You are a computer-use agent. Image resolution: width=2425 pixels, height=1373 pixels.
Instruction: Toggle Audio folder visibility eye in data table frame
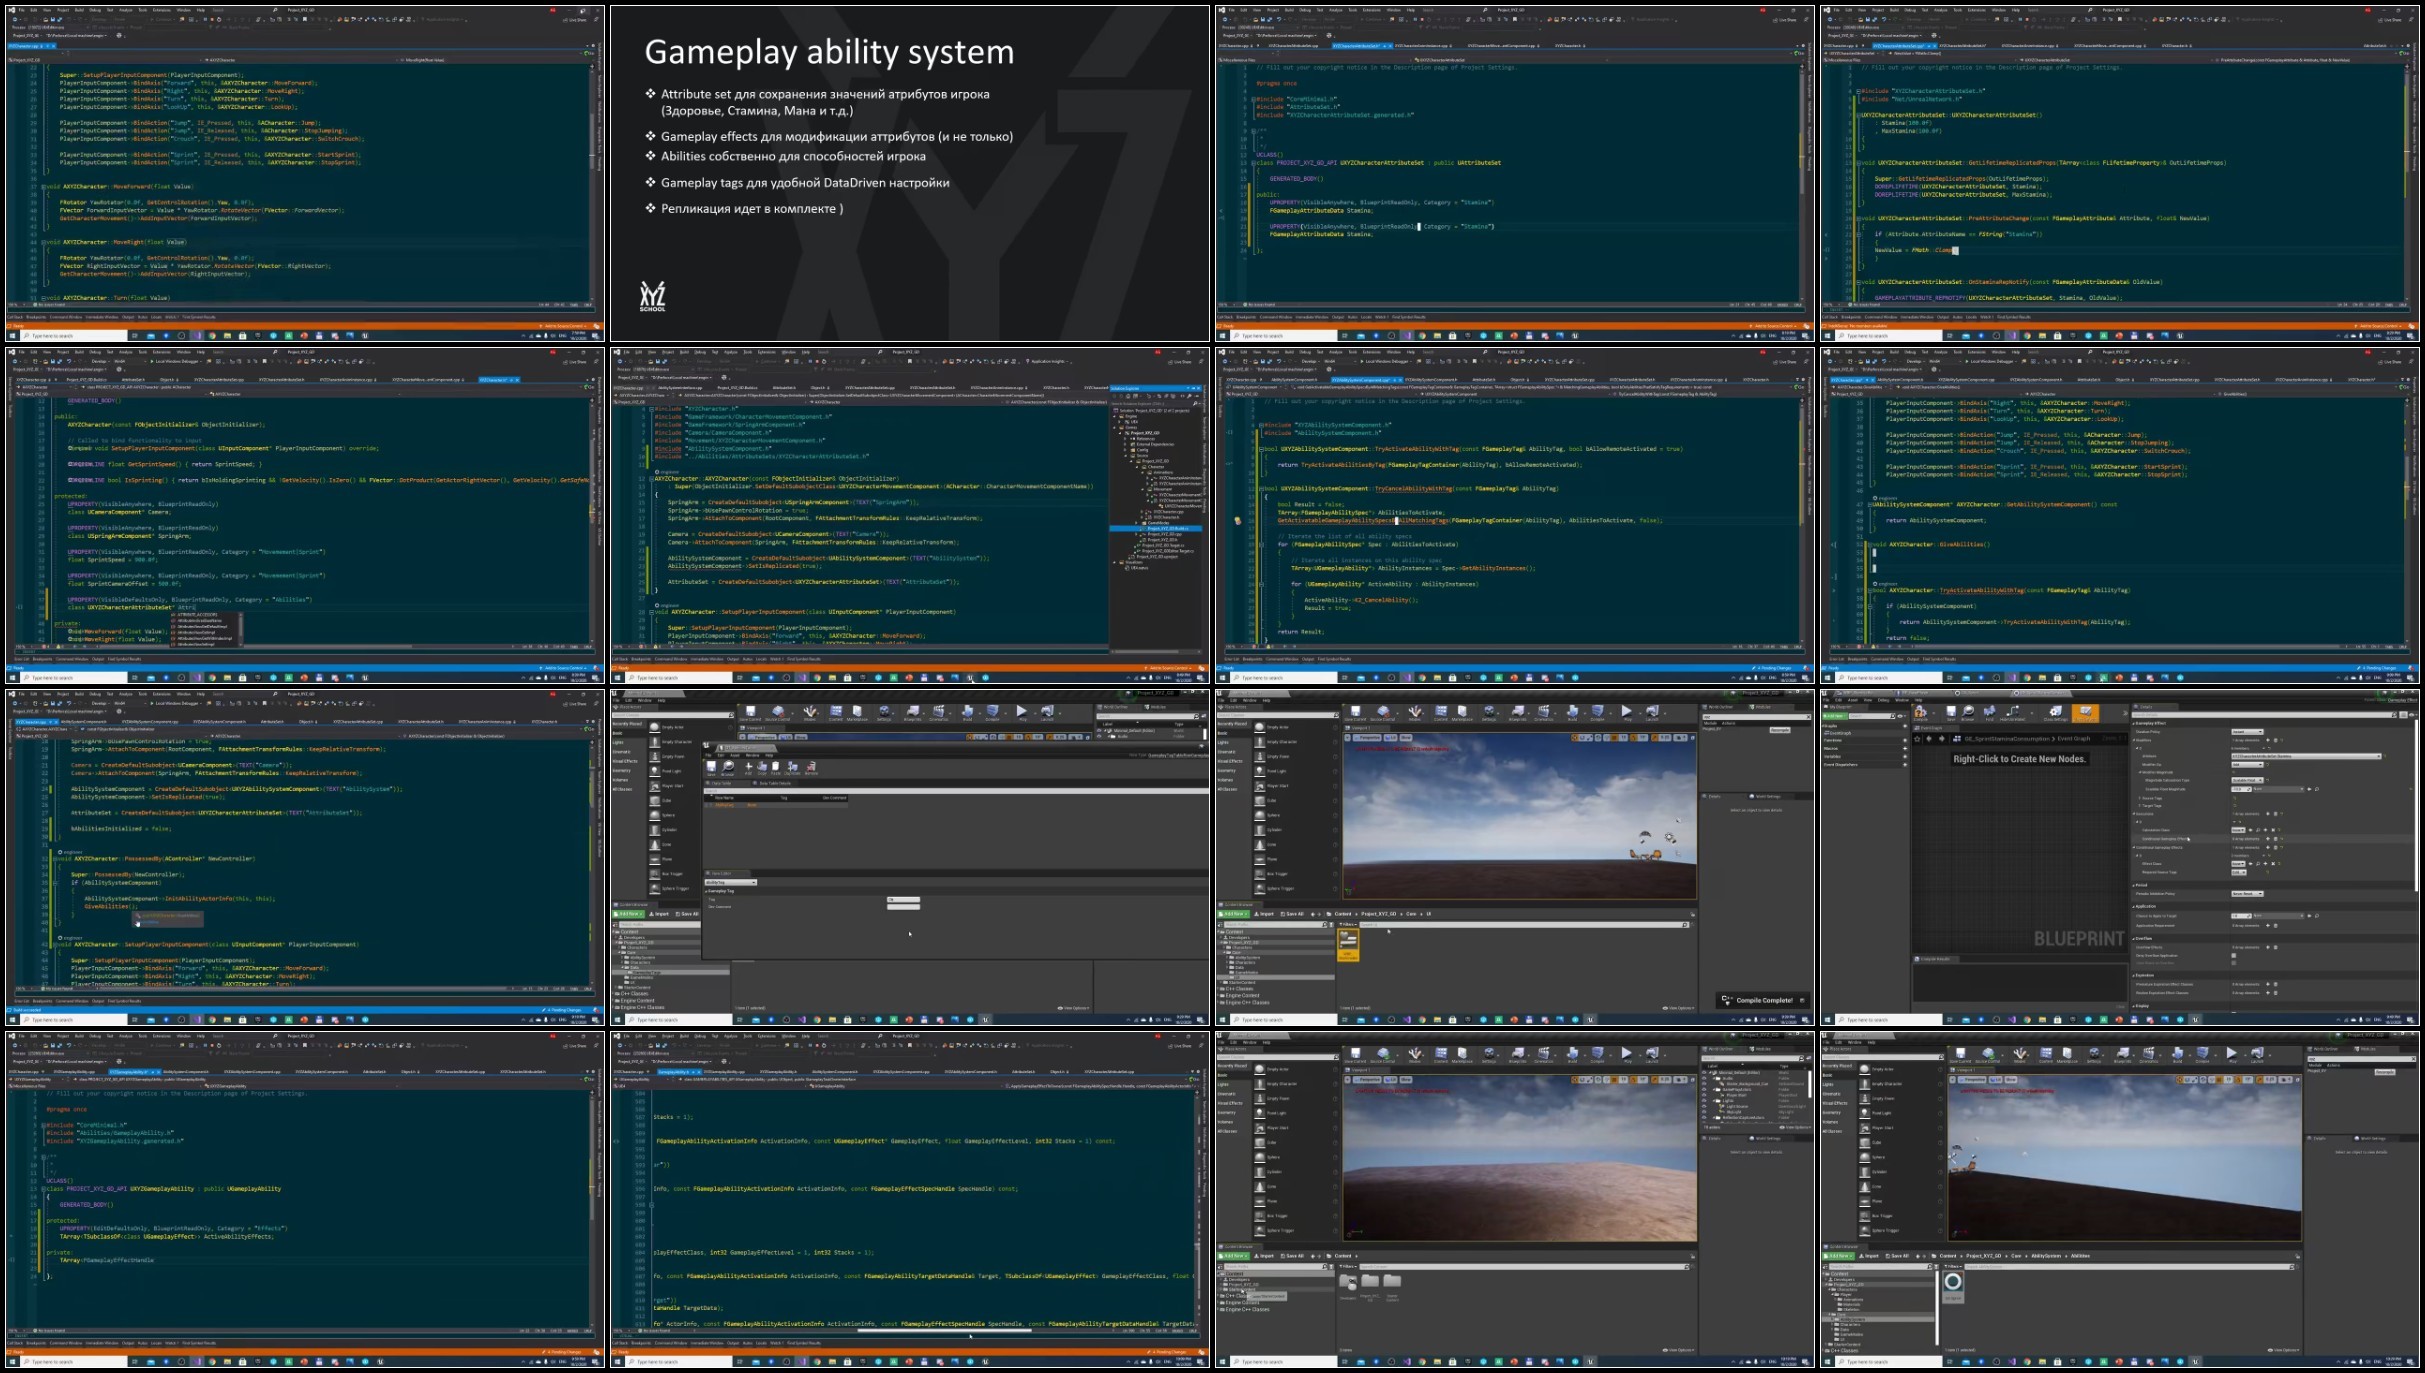tap(1099, 736)
